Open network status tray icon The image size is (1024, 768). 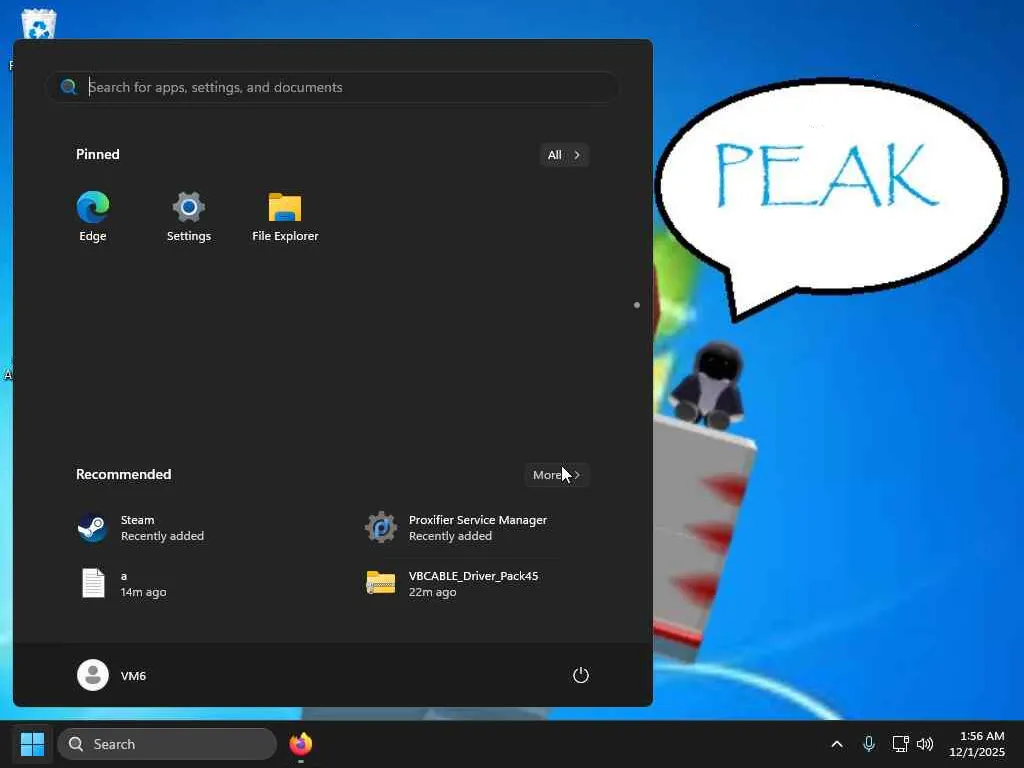[901, 744]
